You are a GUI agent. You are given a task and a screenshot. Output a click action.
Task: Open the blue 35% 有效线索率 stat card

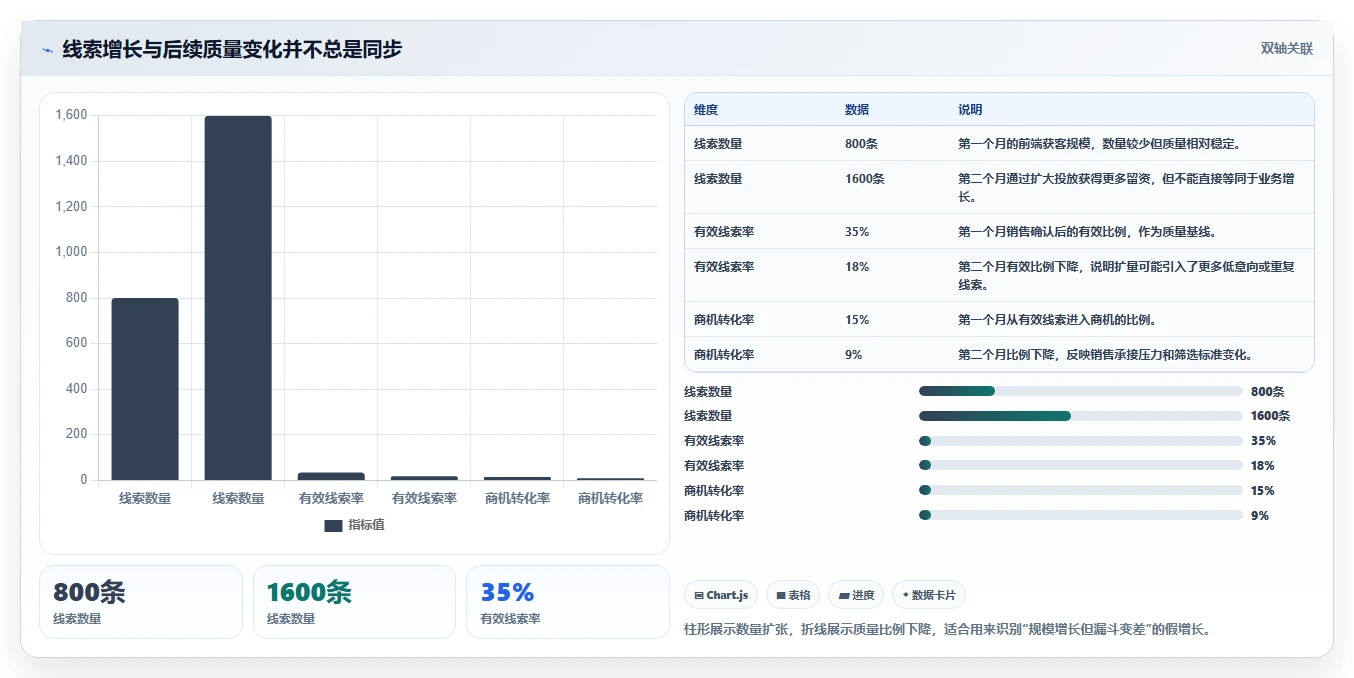(568, 602)
